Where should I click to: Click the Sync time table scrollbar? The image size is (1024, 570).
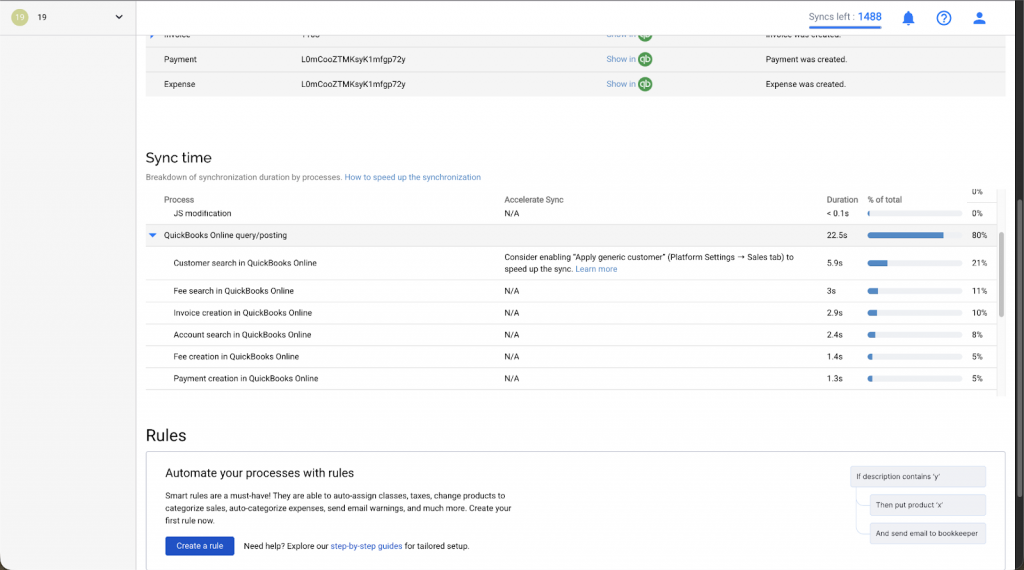click(x=1000, y=280)
